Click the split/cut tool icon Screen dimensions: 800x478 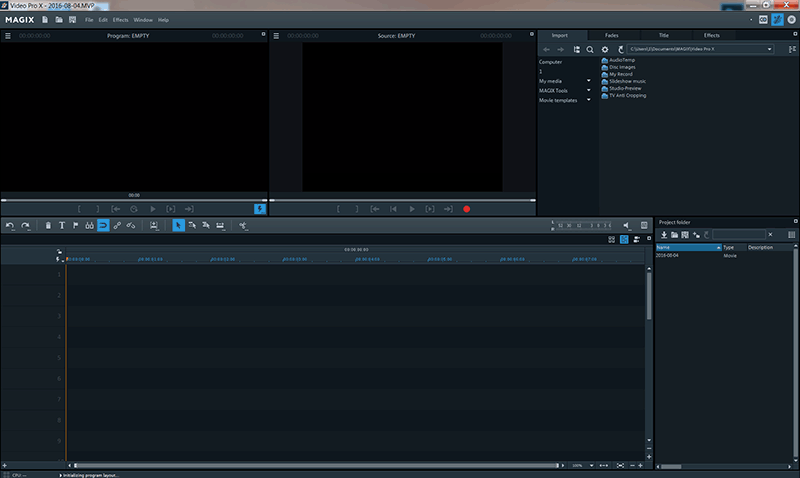click(243, 225)
